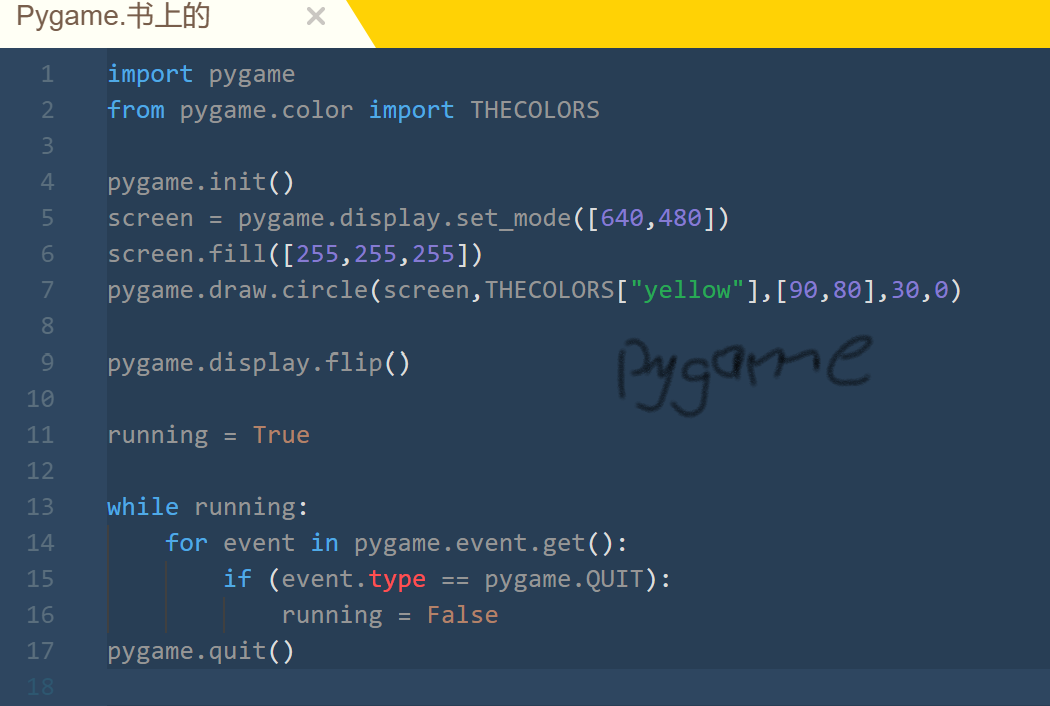This screenshot has height=706, width=1050.
Task: Click line number 13 in gutter
Action: coord(40,506)
